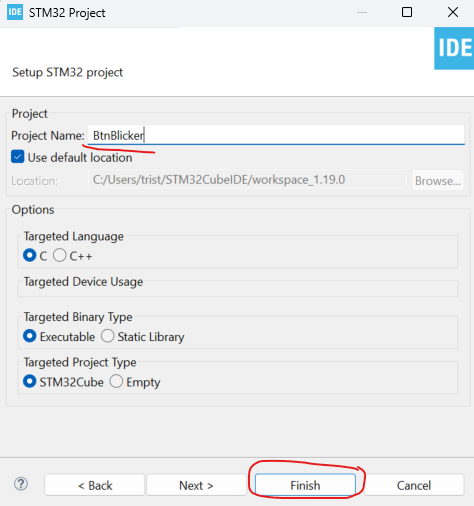Viewport: 474px width, 506px height.
Task: Click the 'Location:' label
Action: coord(34,181)
